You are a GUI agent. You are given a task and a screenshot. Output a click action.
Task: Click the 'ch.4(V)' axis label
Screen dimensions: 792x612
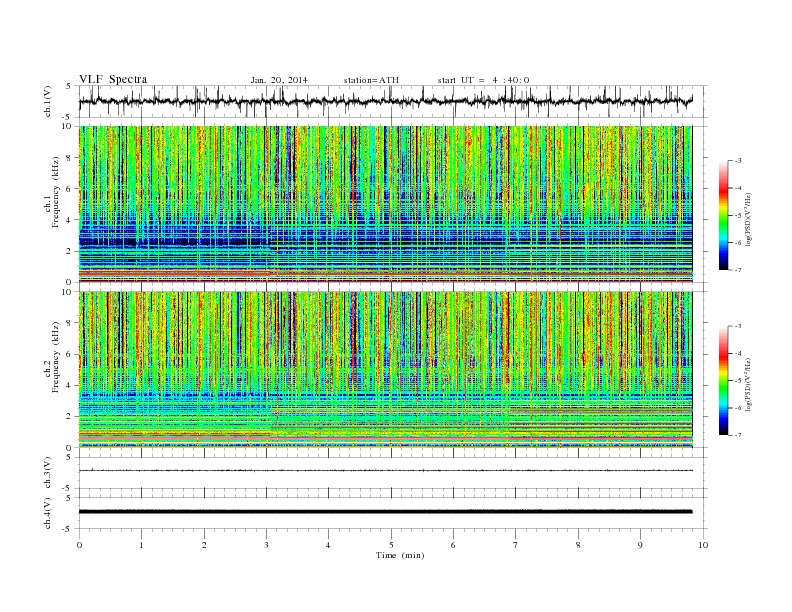(48, 513)
